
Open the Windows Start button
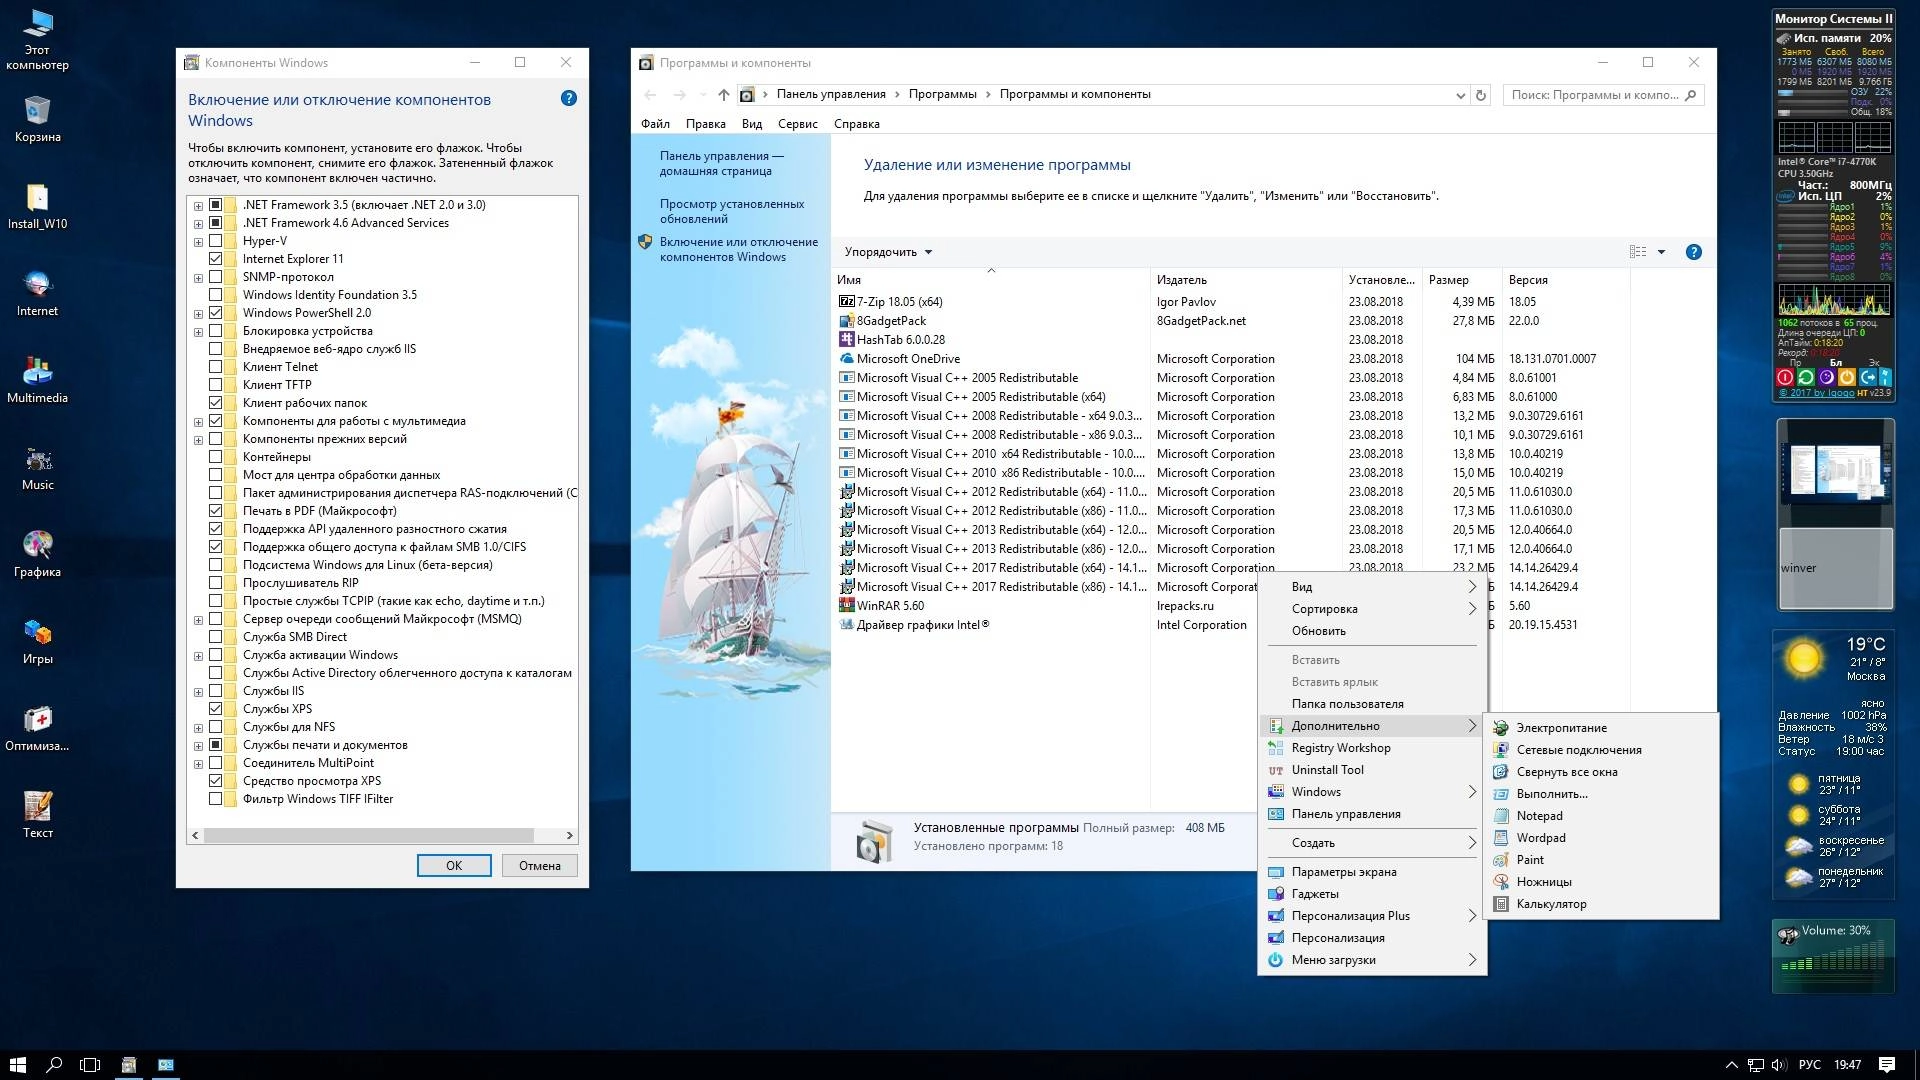(x=17, y=1065)
